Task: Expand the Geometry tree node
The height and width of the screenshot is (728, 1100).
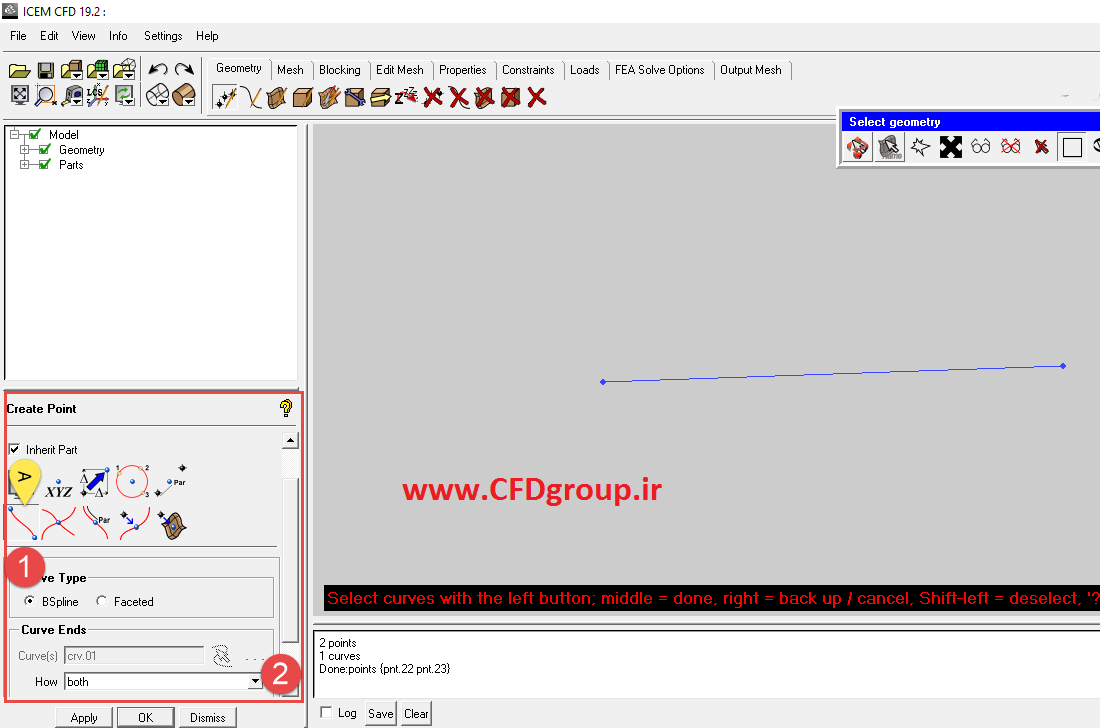Action: pyautogui.click(x=25, y=149)
